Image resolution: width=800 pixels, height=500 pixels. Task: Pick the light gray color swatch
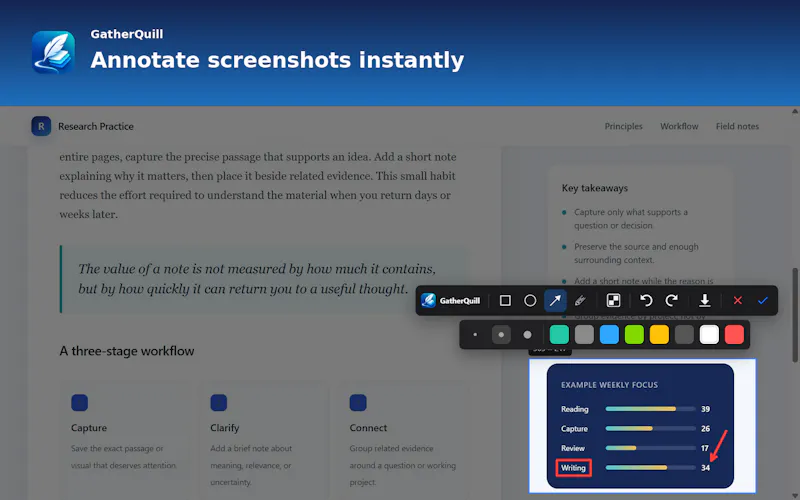pos(584,335)
